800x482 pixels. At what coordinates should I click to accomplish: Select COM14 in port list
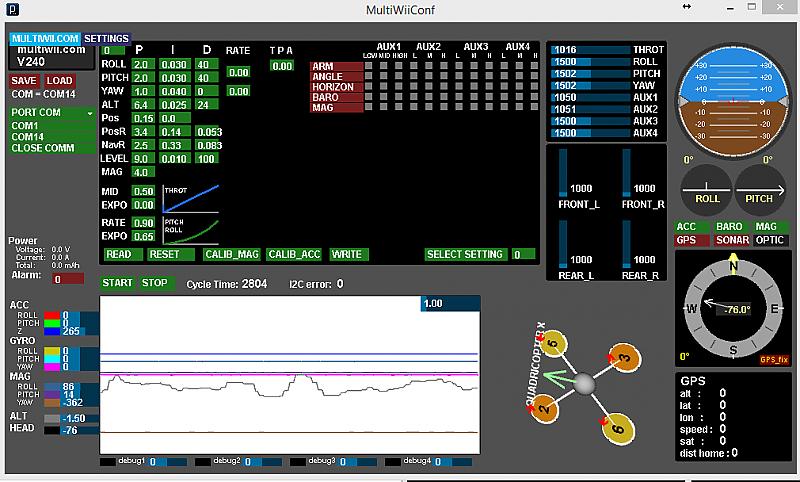coord(52,137)
